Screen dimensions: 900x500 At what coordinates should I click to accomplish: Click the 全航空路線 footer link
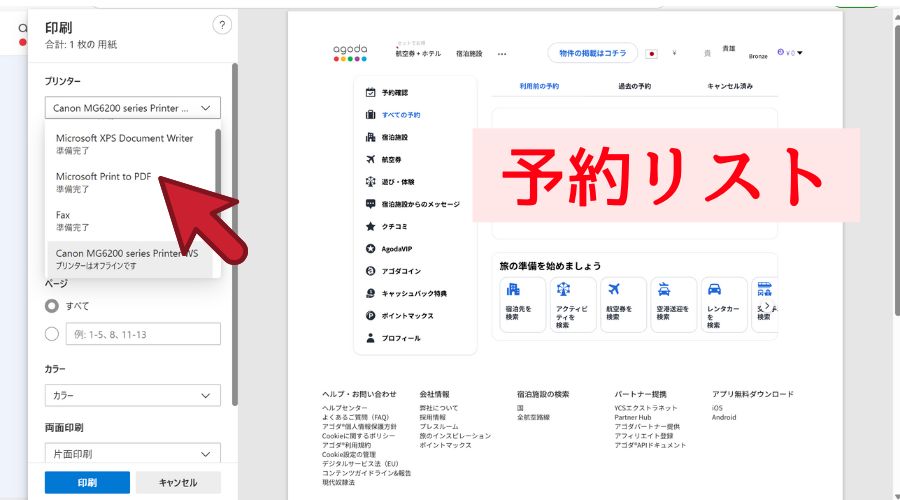(x=533, y=417)
